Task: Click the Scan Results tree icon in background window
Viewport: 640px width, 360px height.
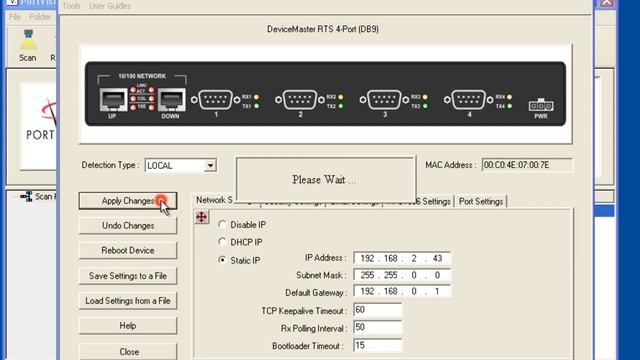Action: pos(27,197)
